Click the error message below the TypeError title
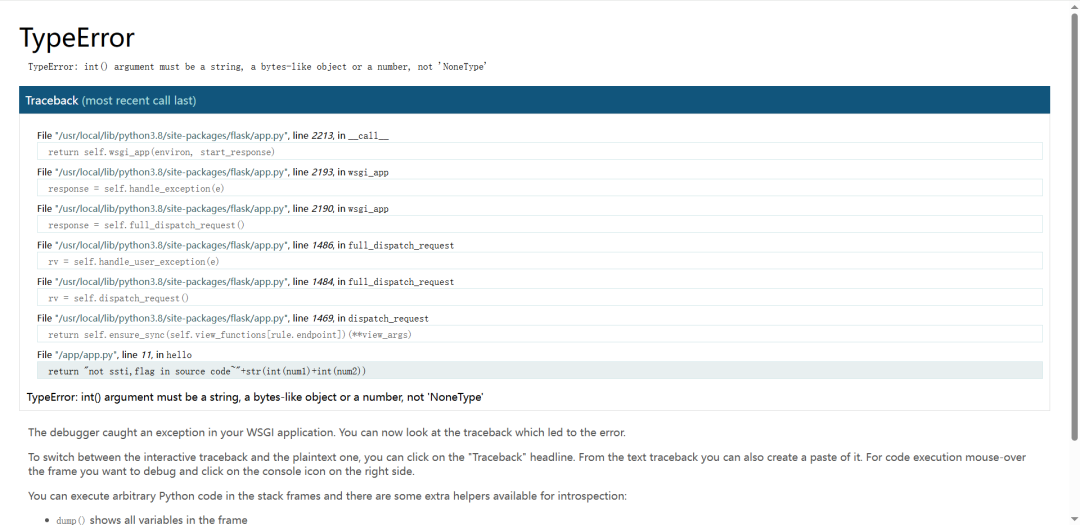 point(258,67)
